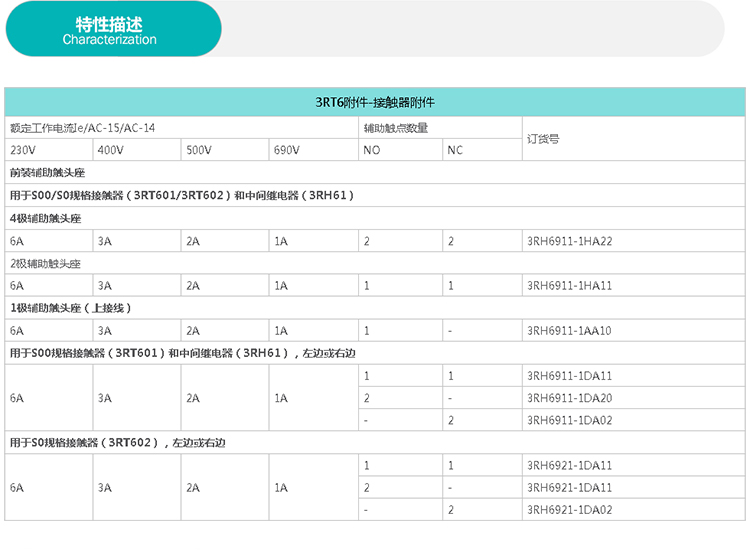
Task: Click 1A in the 3RH6911-1HA11 row
Action: (281, 286)
